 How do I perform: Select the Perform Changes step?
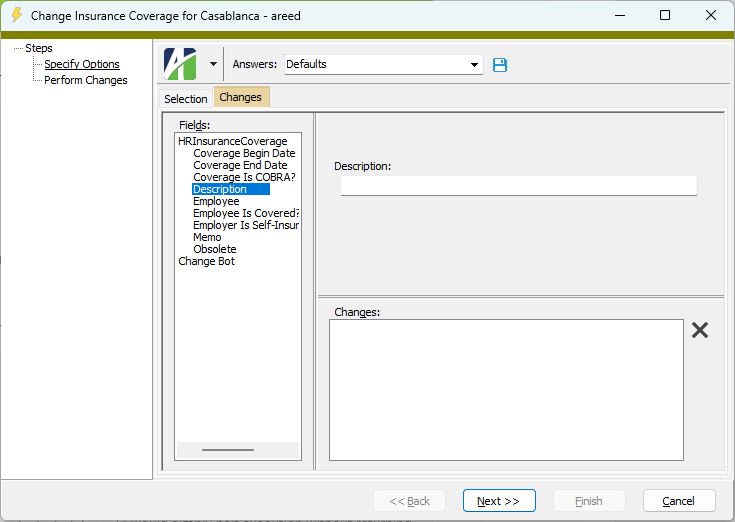[x=86, y=80]
